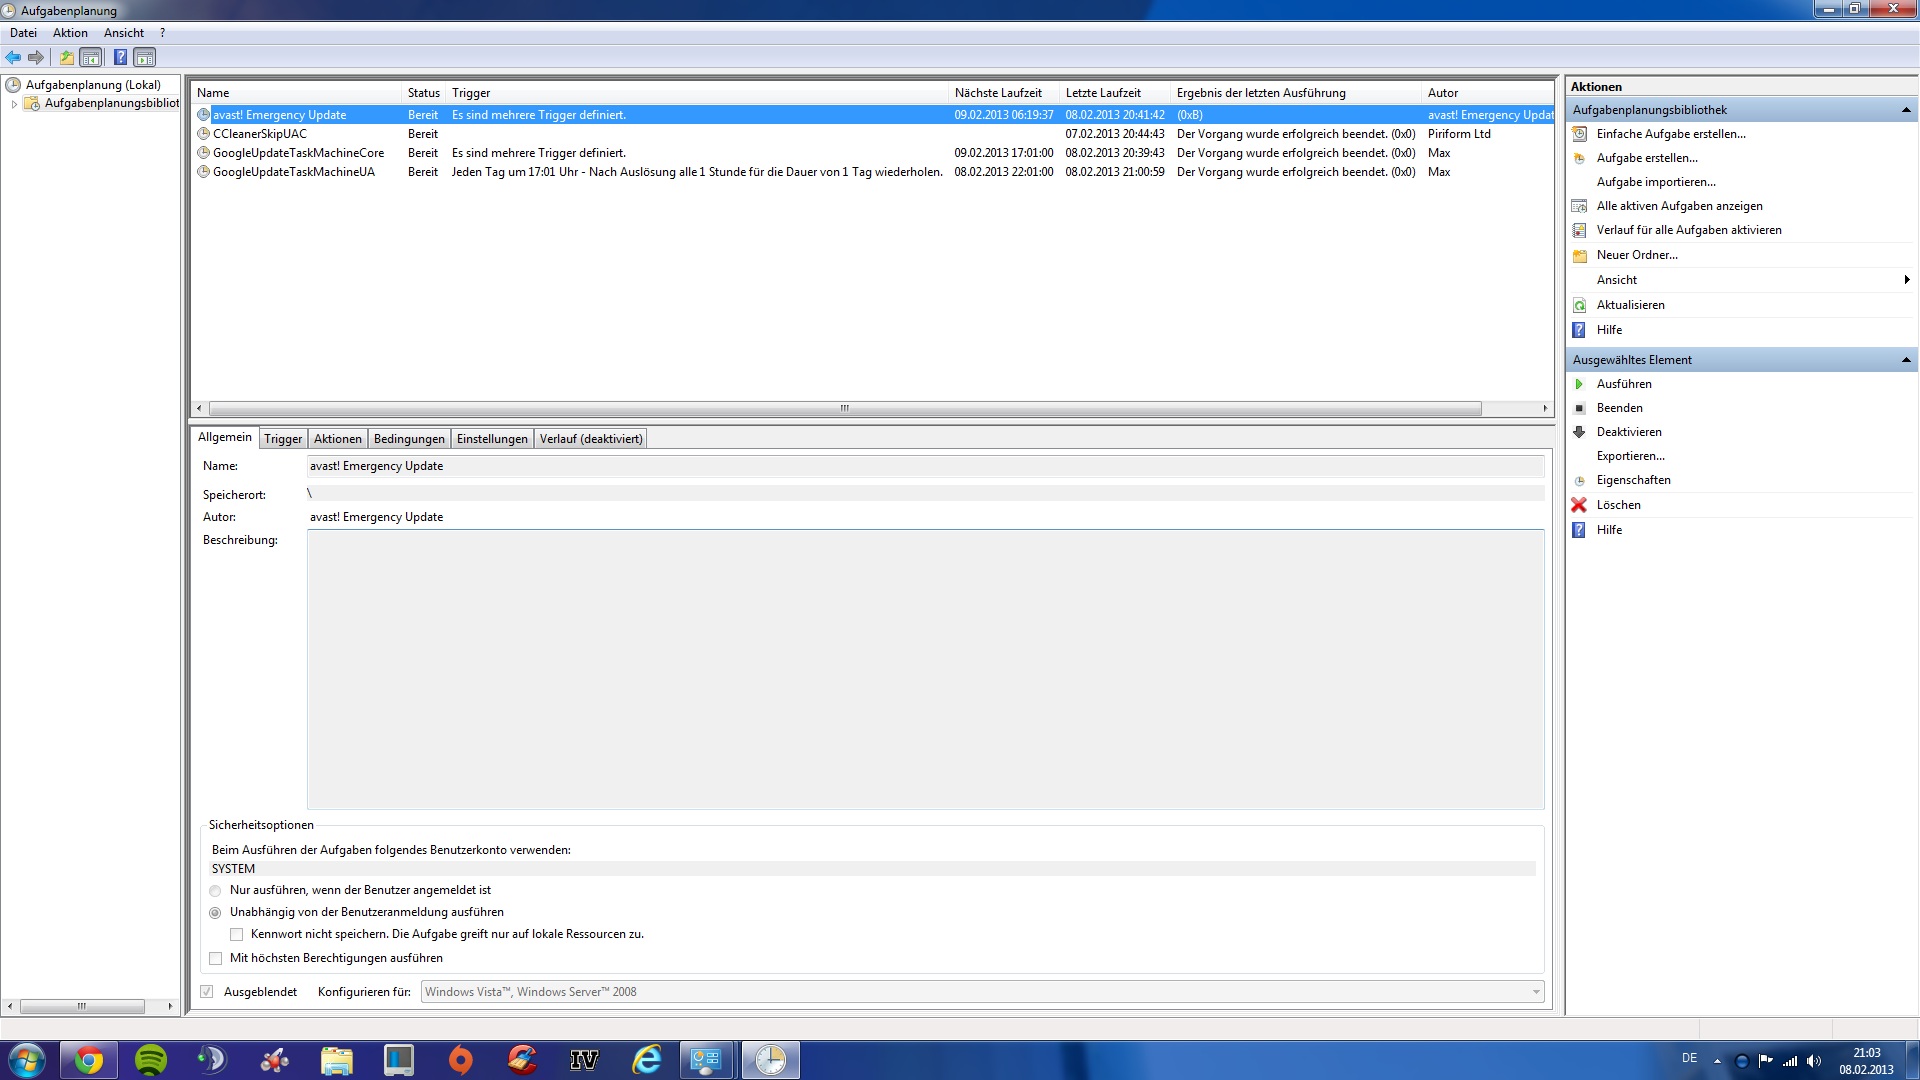Click the Aktualisieren refresh icon
The image size is (1920, 1080).
click(1579, 305)
